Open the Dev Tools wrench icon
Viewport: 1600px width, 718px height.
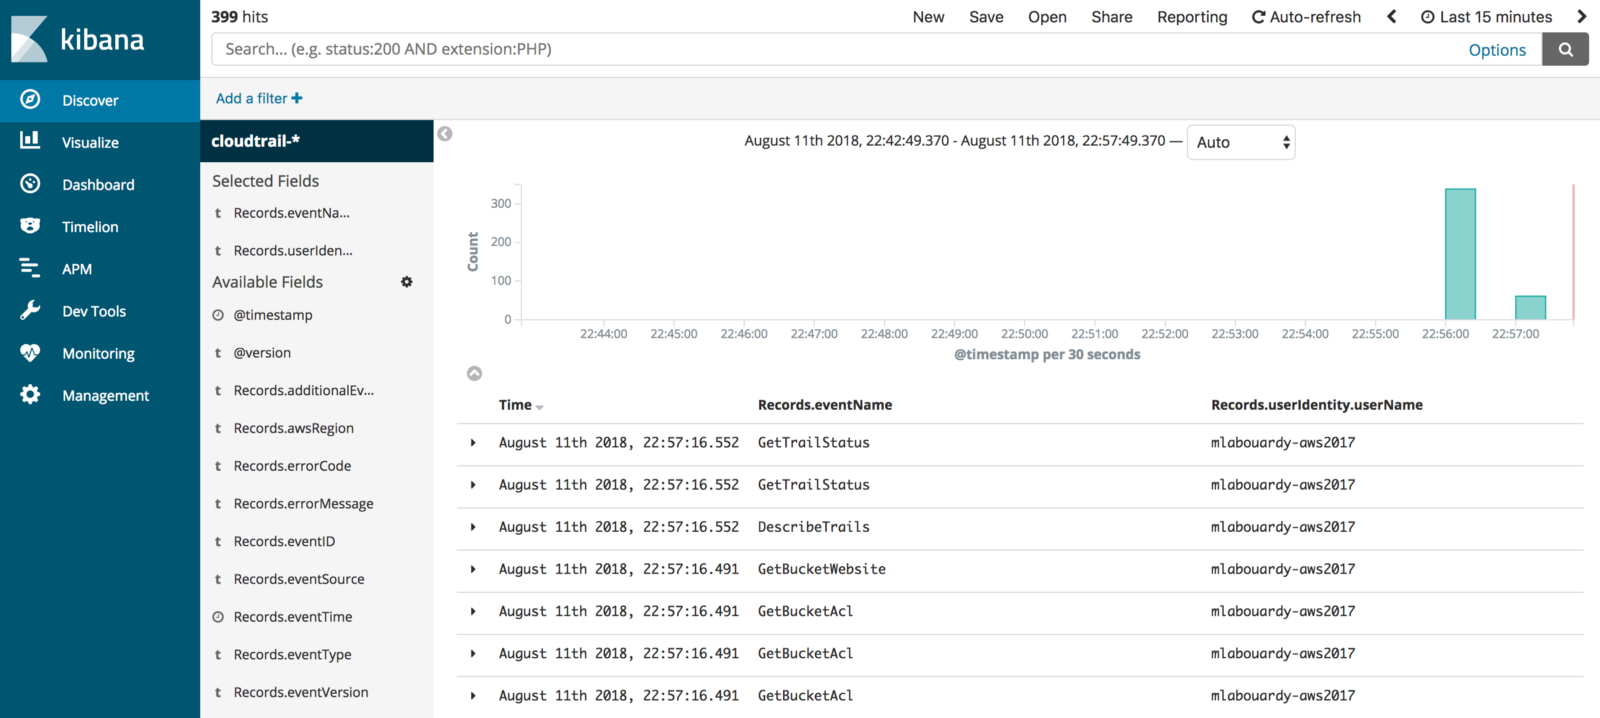[30, 310]
